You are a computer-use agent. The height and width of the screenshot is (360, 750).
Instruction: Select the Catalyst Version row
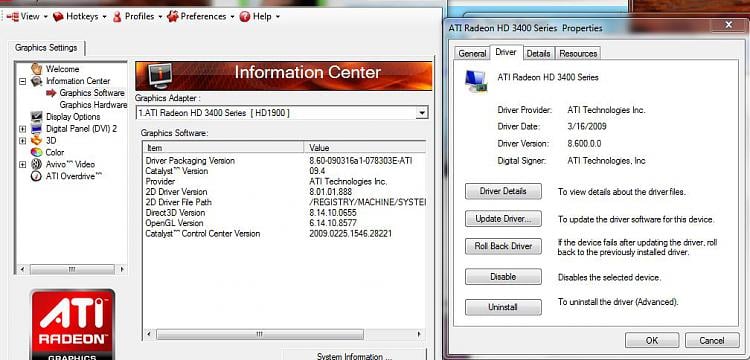pos(285,171)
